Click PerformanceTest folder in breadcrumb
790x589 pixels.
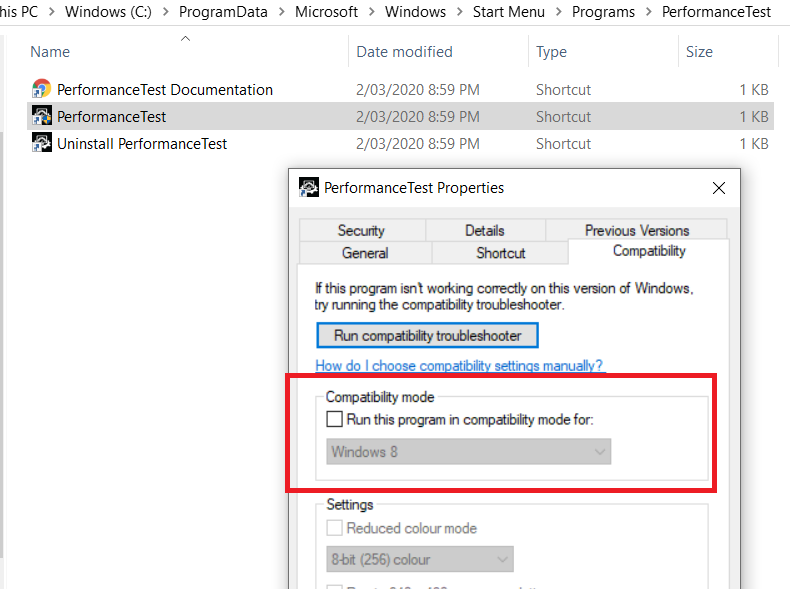(x=716, y=12)
